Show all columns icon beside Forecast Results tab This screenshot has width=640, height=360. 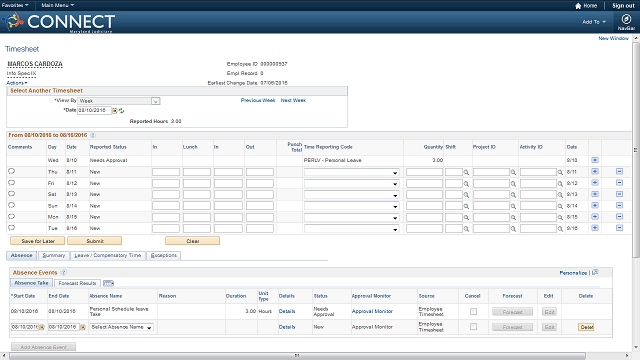pos(108,283)
